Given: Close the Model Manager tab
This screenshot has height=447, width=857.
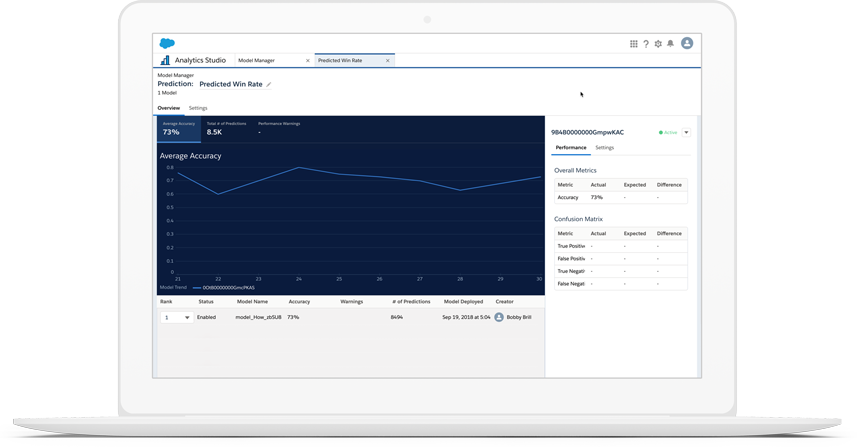Looking at the screenshot, I should point(308,61).
